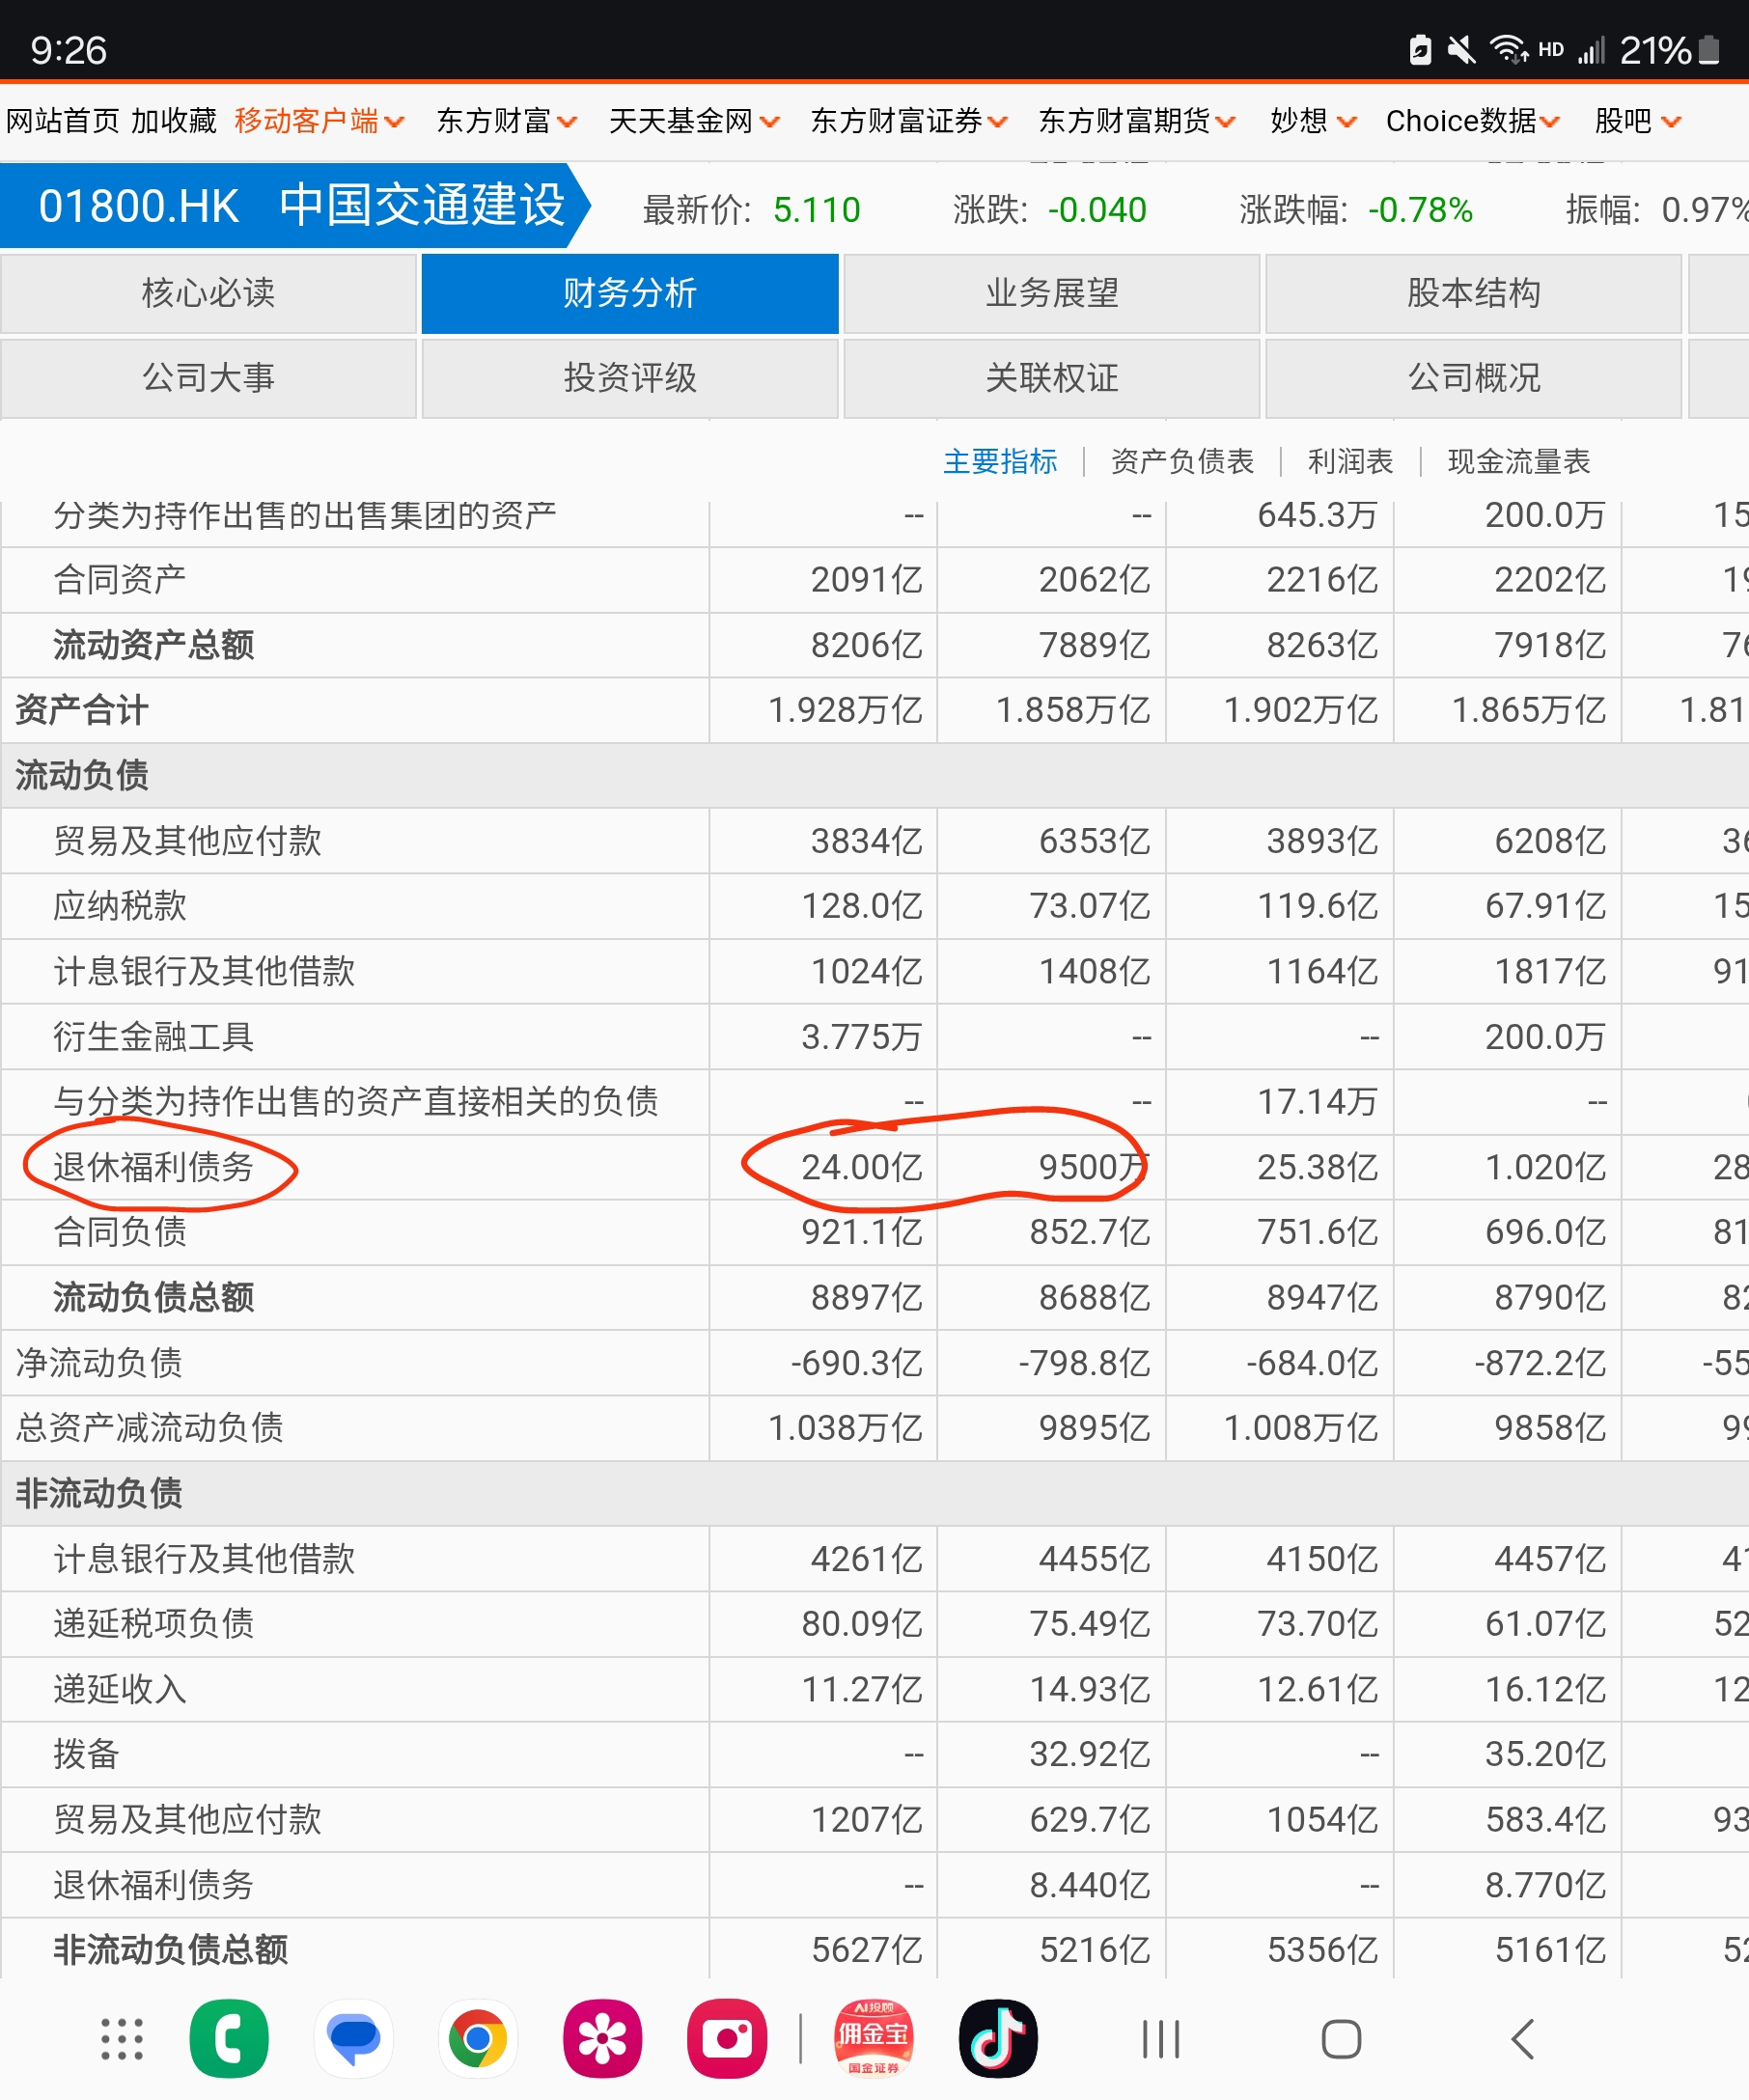1749x2100 pixels.
Task: Tap the 最新价 5.110 value
Action: [817, 210]
